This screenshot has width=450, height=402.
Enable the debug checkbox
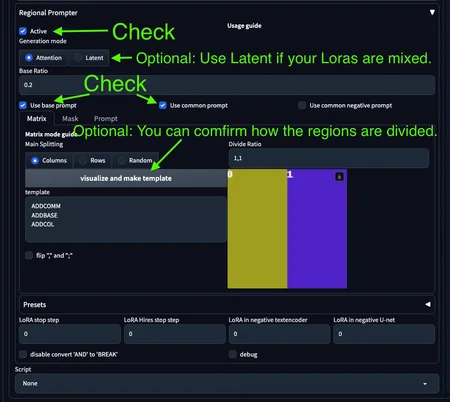pos(233,354)
